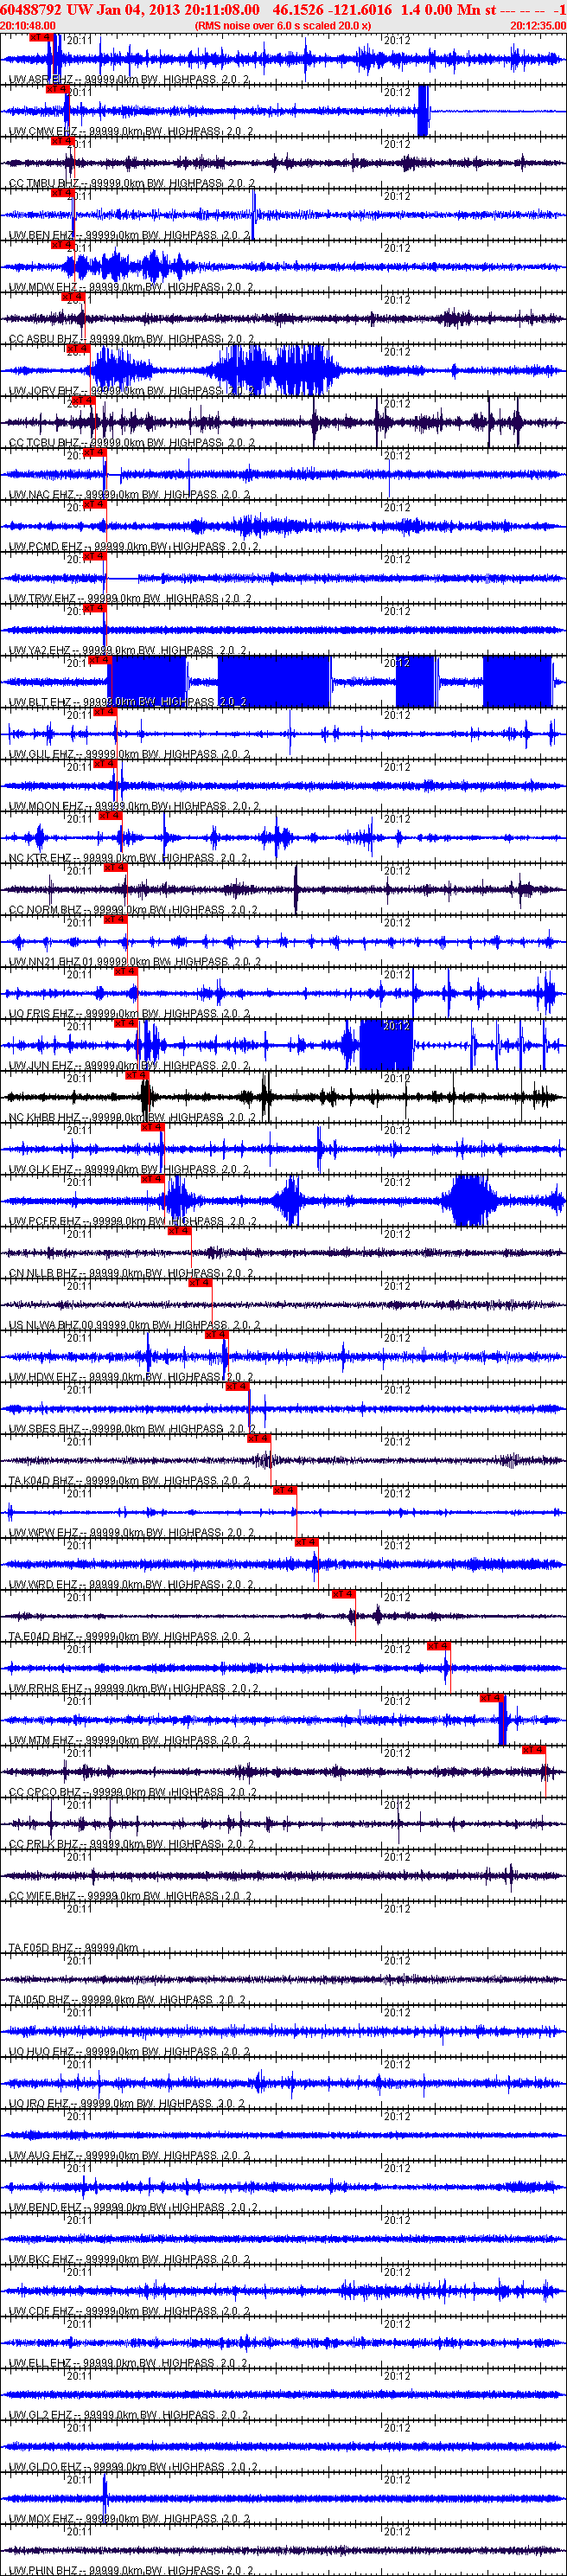Click the red pick marker on UW RRHS trace
Image resolution: width=567 pixels, height=2576 pixels.
[438, 1646]
